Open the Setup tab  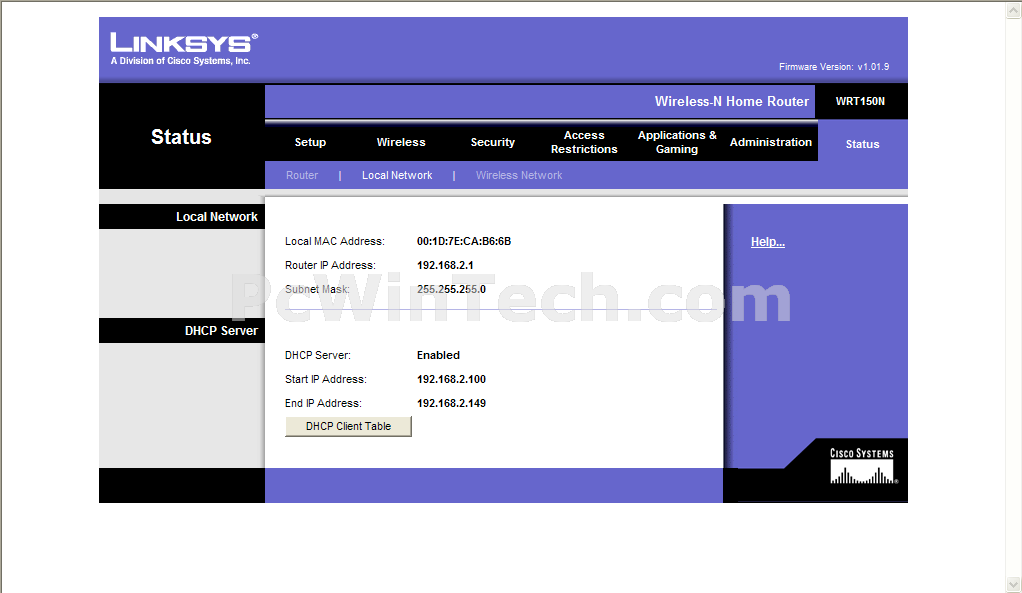pos(310,142)
